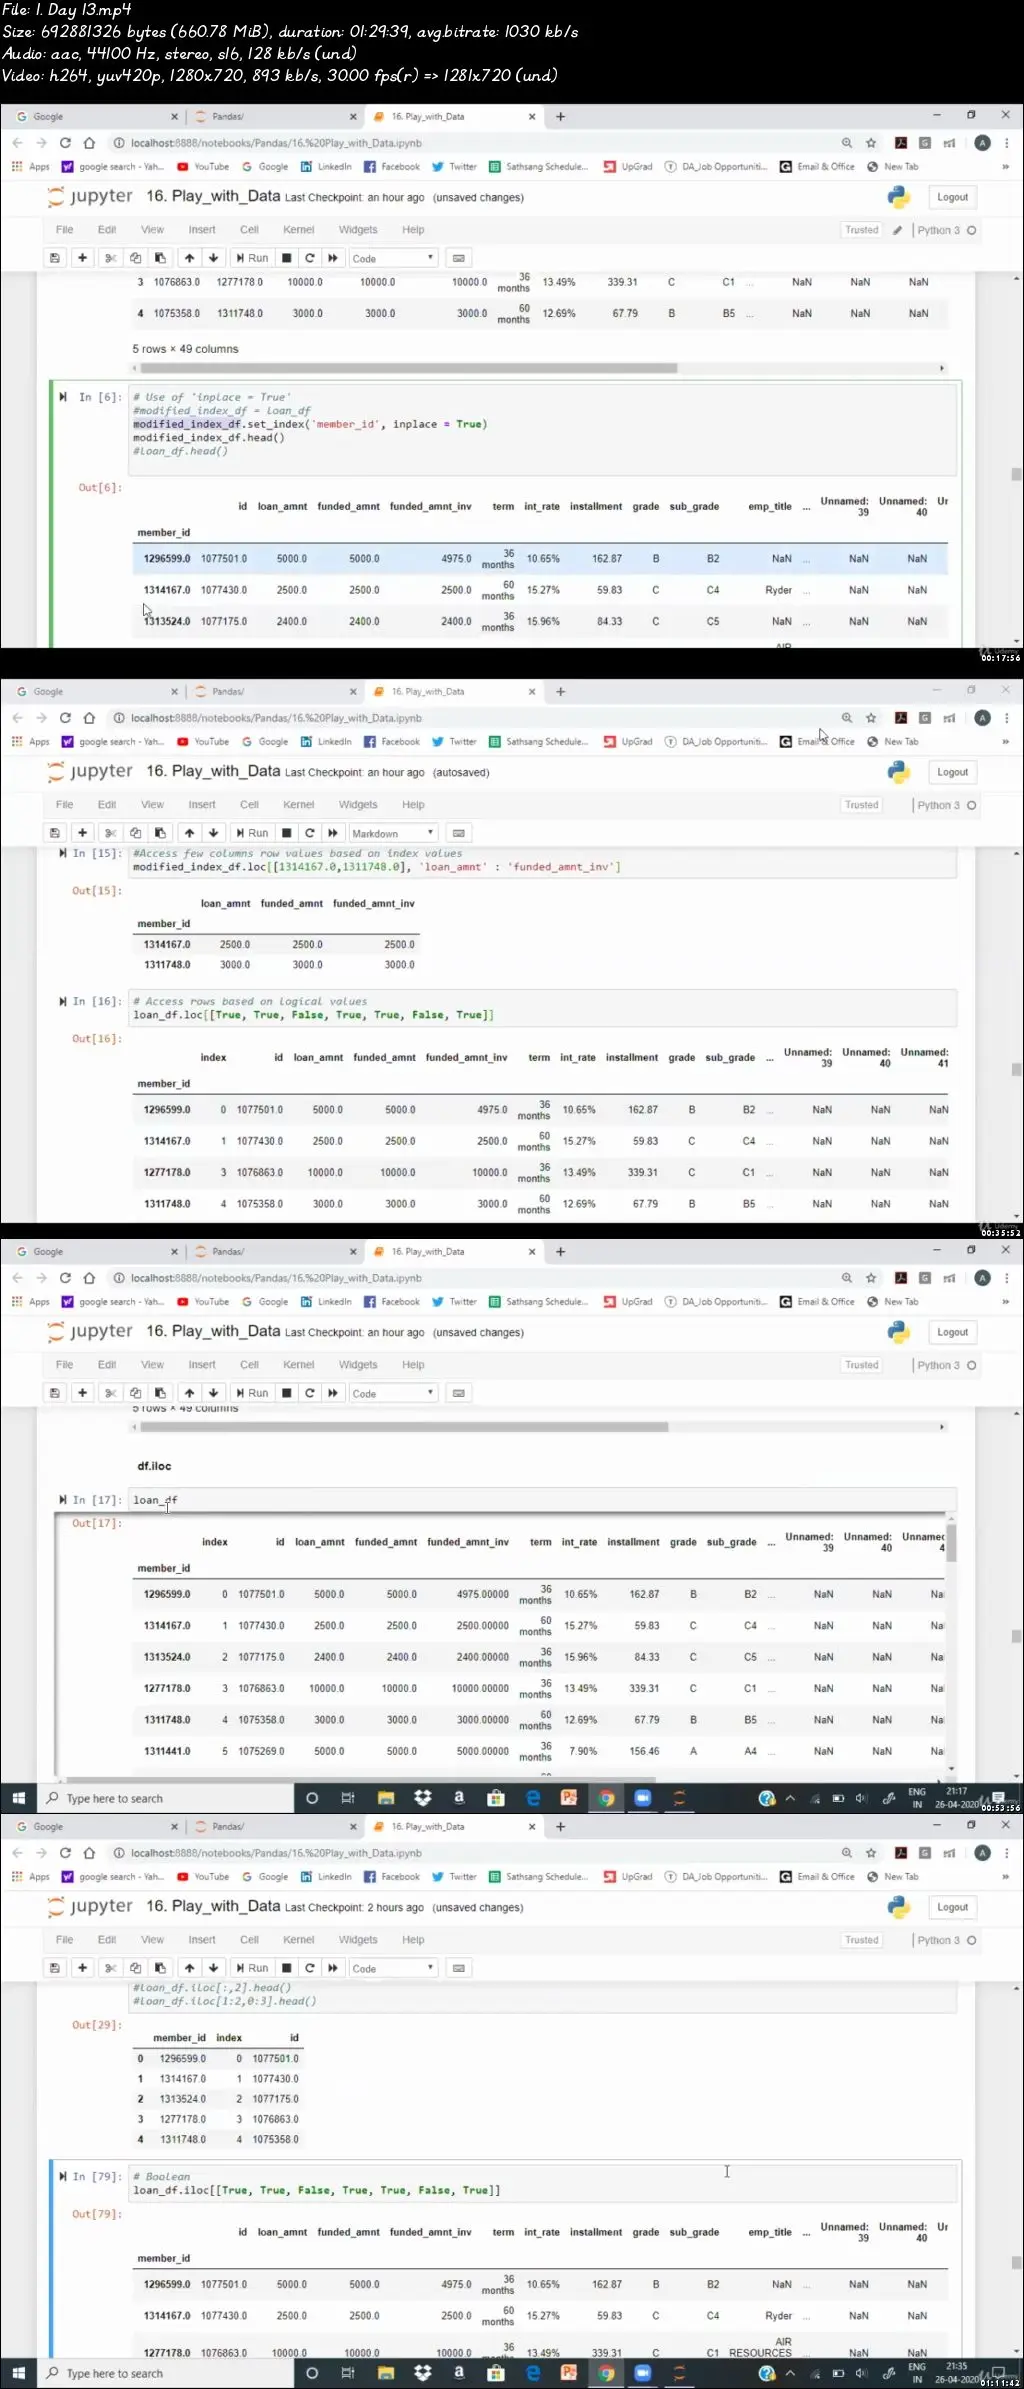Expand the bookmarks overflow chevron in the autosaved frame
The height and width of the screenshot is (2389, 1024).
click(1005, 742)
